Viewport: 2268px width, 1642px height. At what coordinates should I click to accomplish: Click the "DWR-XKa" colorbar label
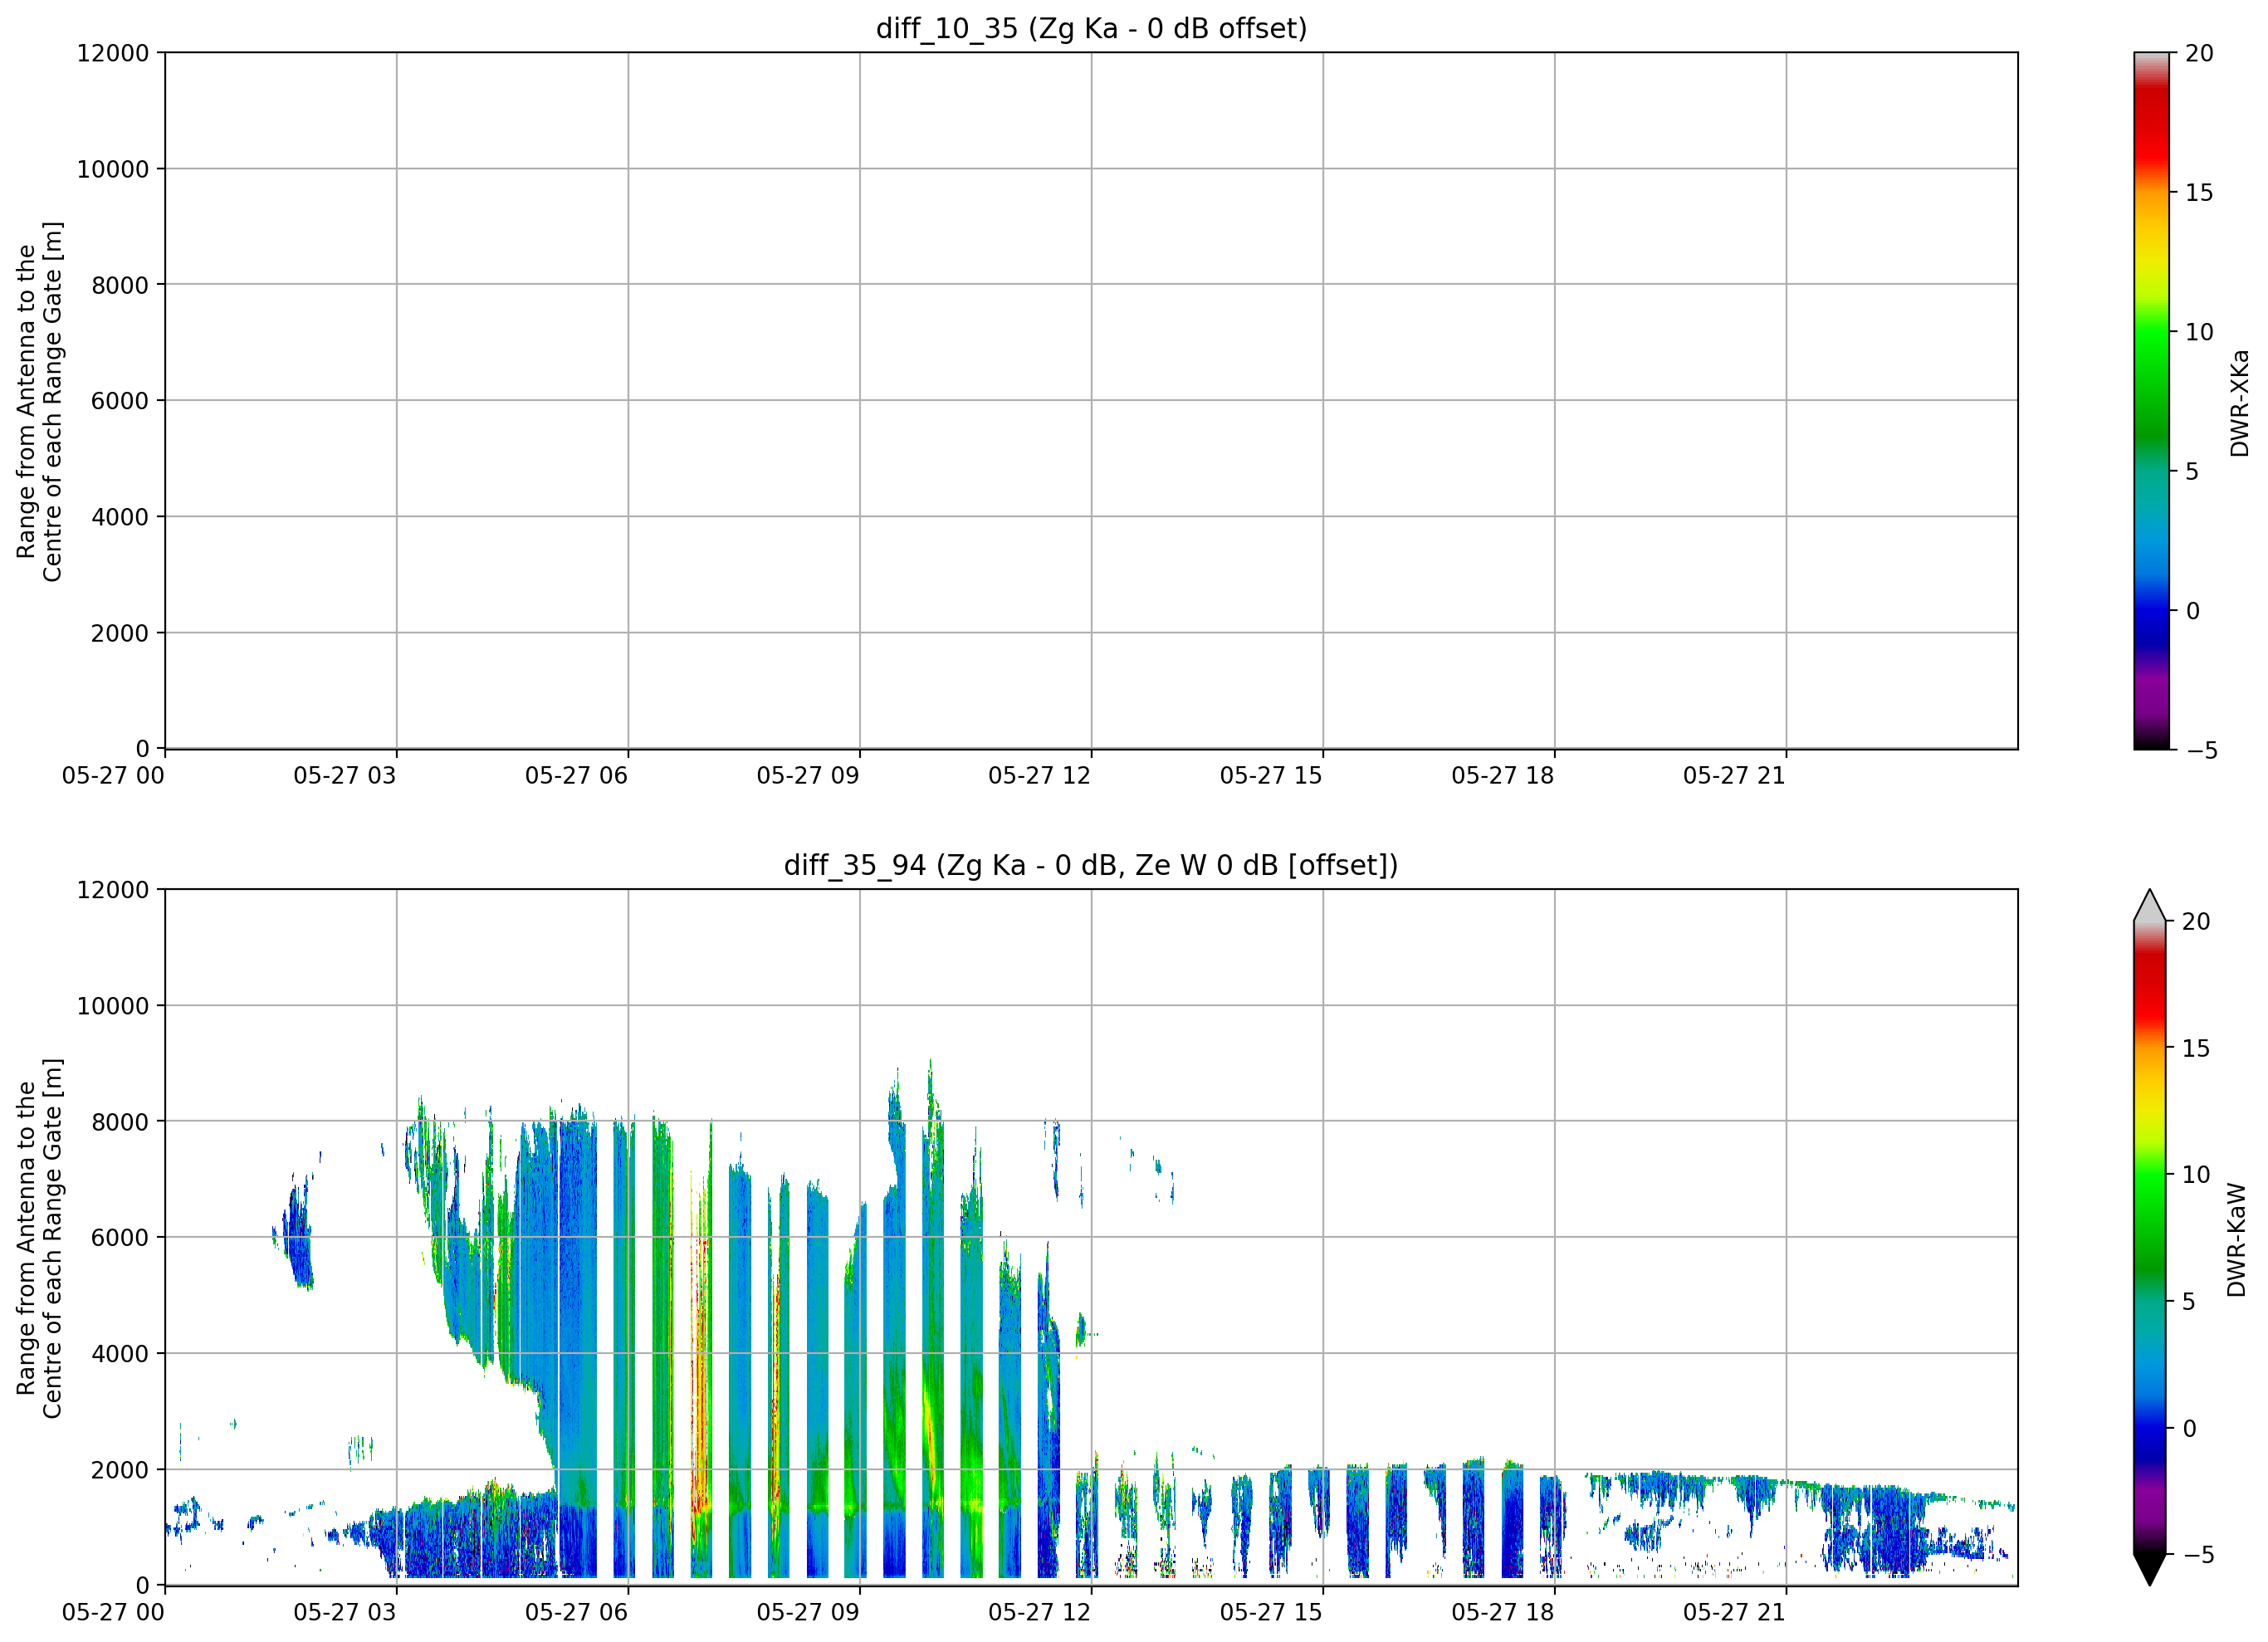(x=2240, y=402)
